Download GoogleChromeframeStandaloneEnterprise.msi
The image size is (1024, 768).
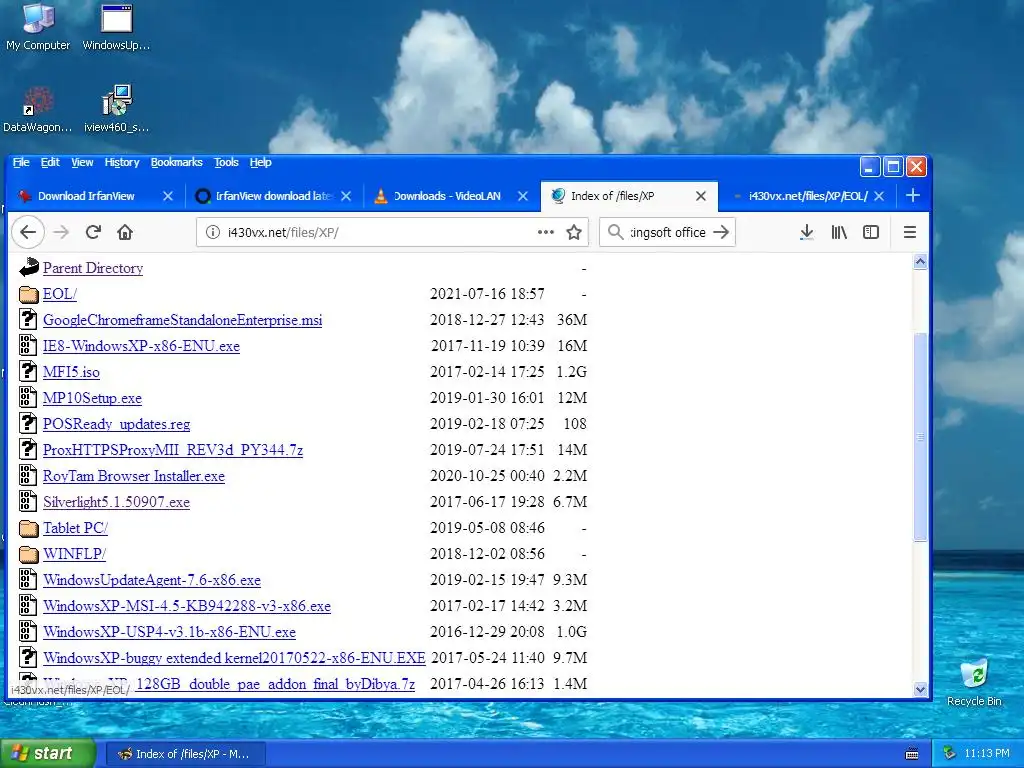coord(182,320)
